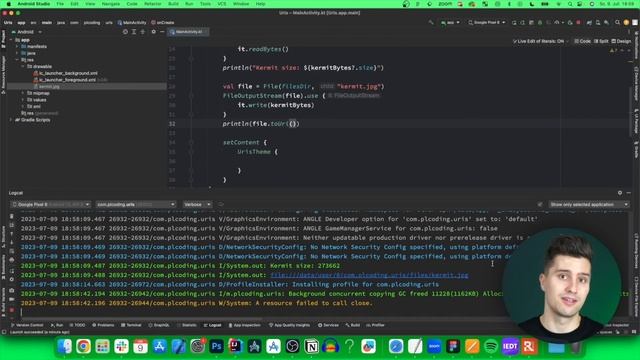Select kermit.jpg in the project tree
Screen dimensions: 640x360
49,87
